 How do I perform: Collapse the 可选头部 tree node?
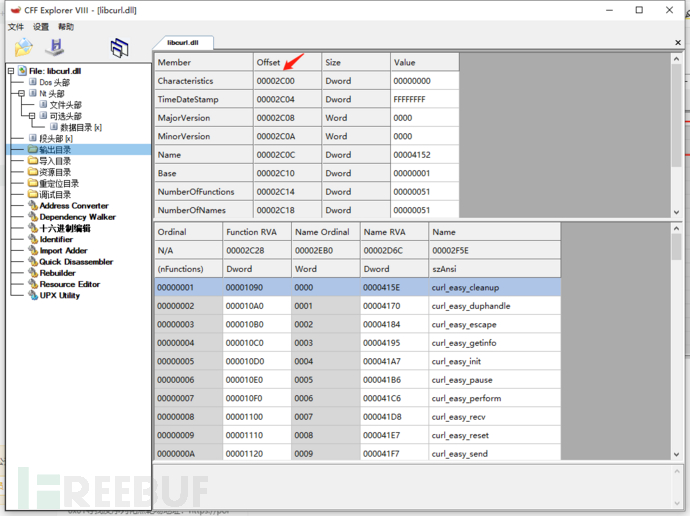[x=31, y=116]
